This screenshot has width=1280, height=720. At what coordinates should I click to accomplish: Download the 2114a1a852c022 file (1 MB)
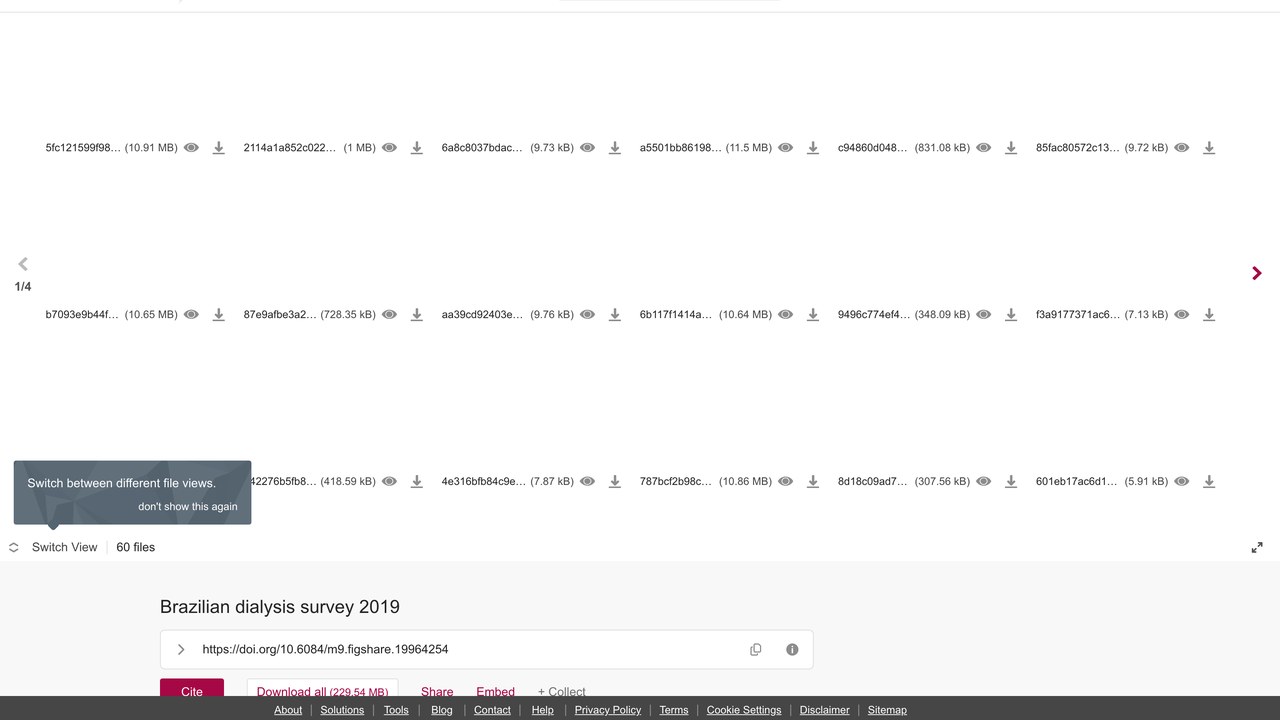tap(416, 148)
